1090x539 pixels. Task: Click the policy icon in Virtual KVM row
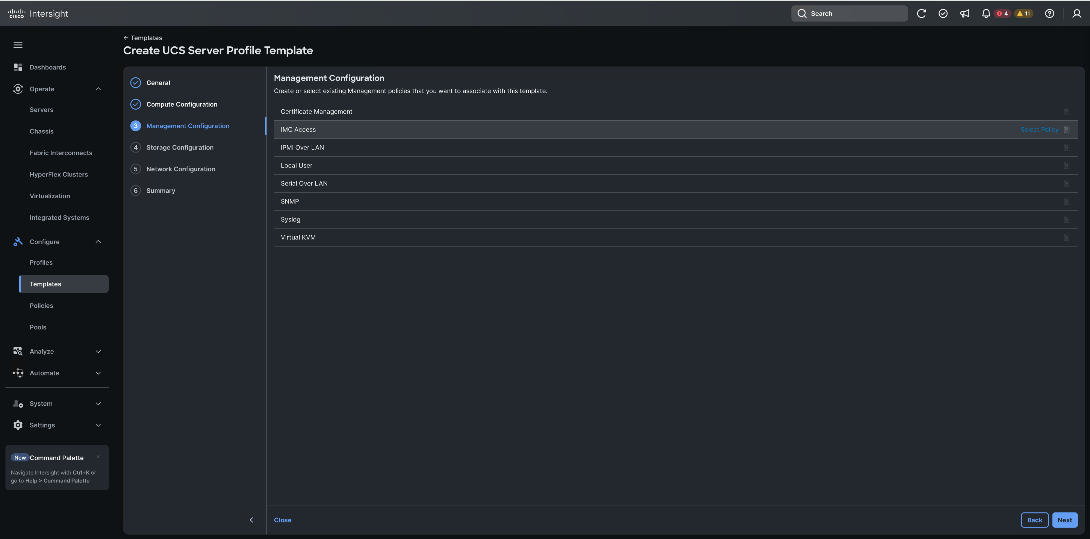[1066, 238]
